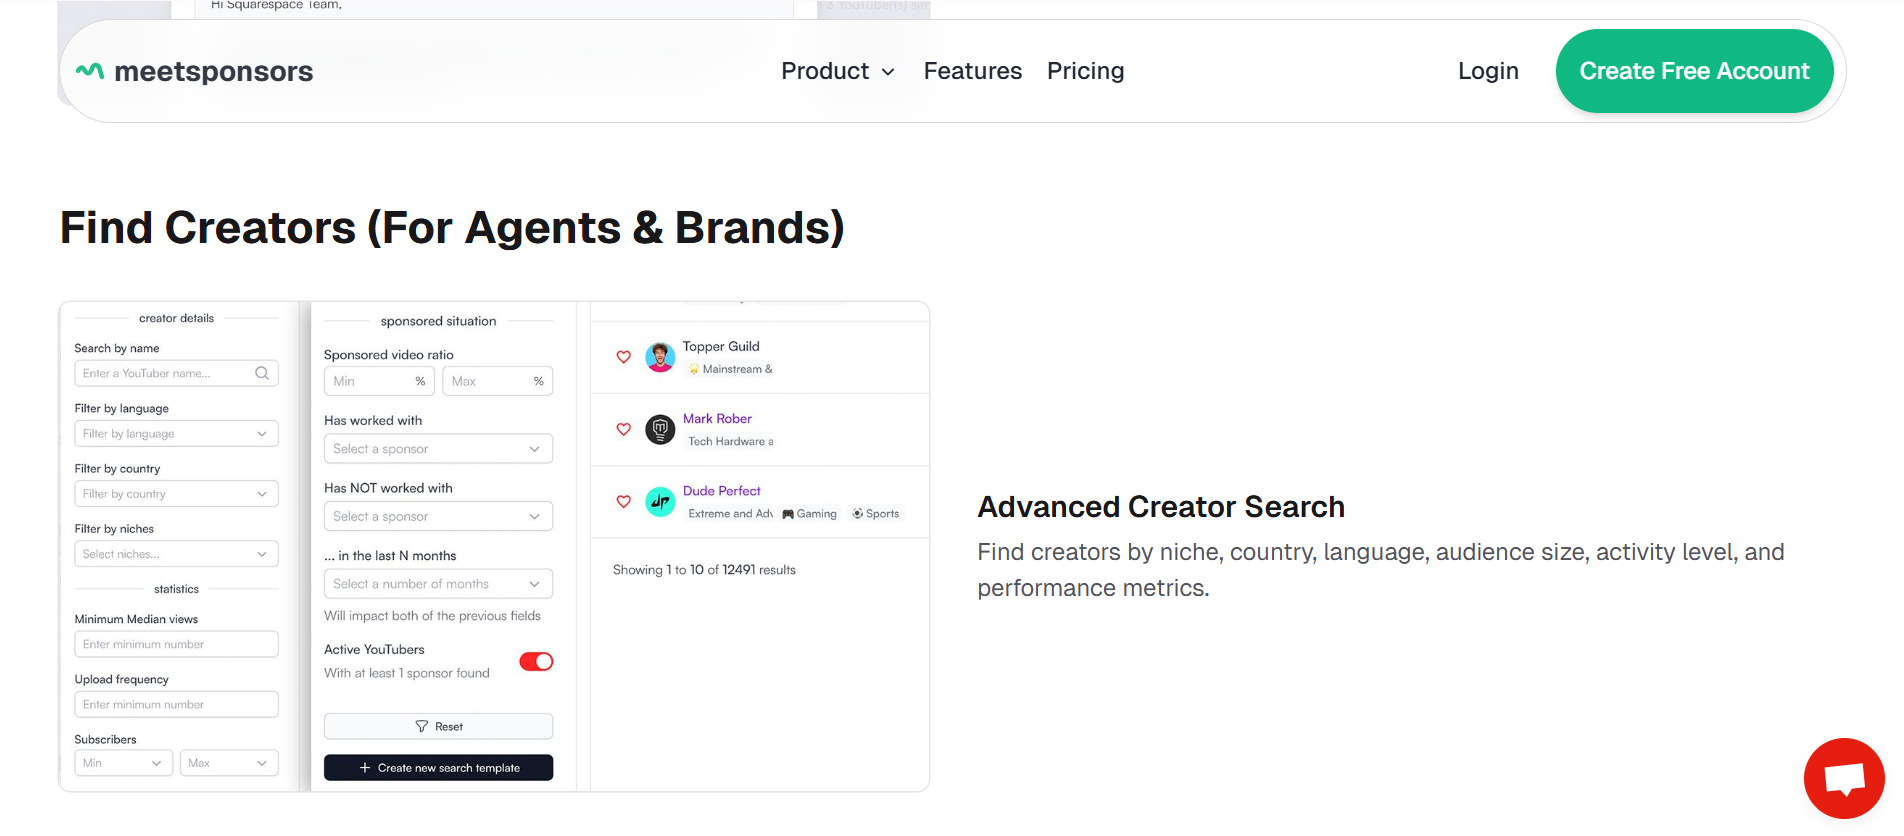Open the Select a number of months dropdown

(438, 583)
